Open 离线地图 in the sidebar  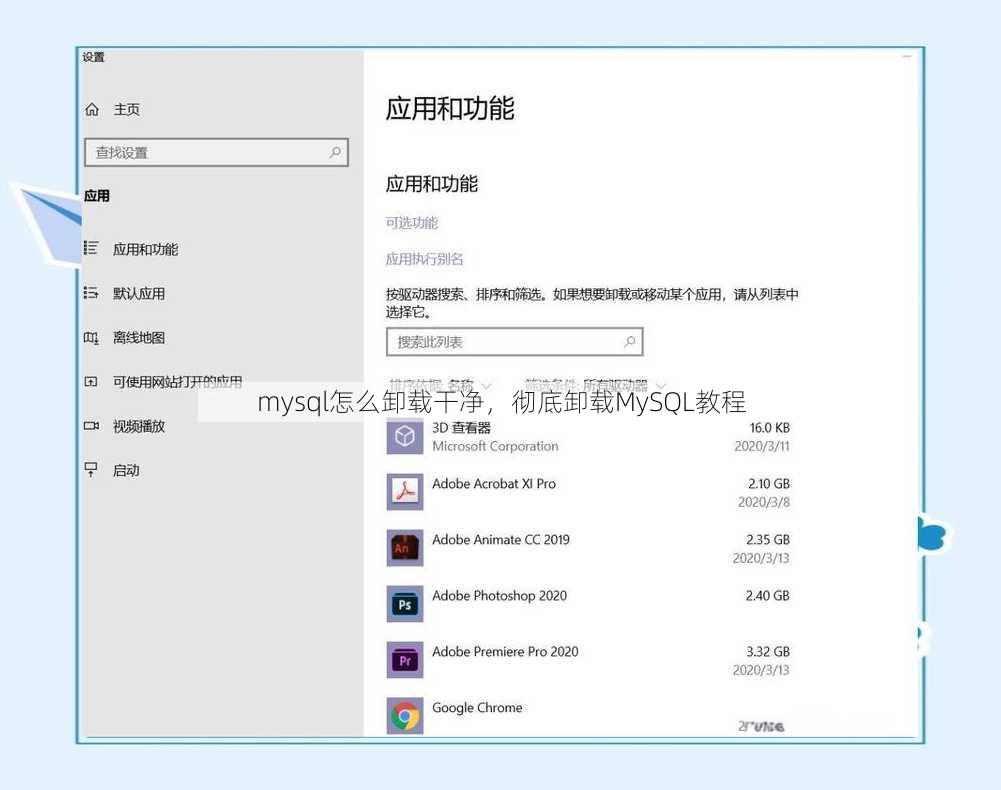click(x=139, y=337)
